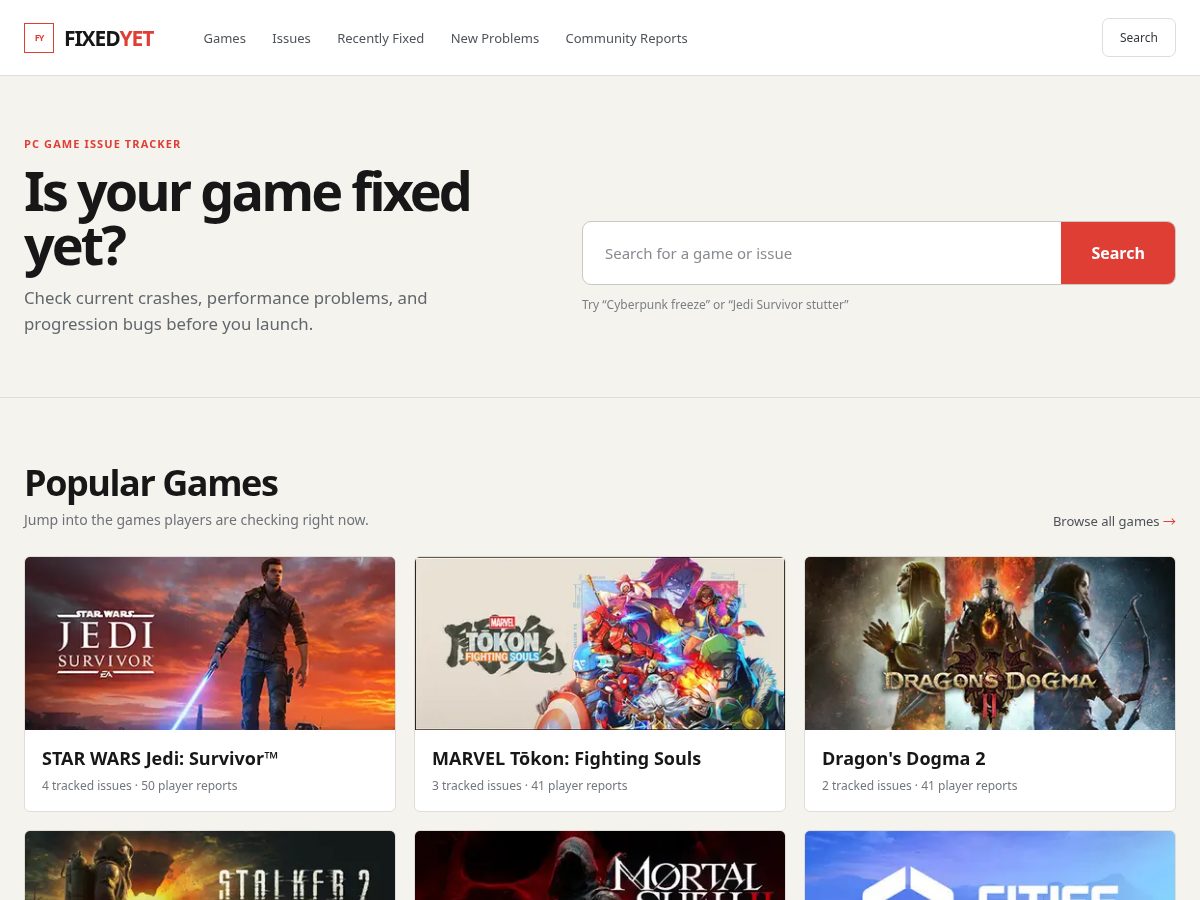Click the 'Is your game fixed yet?' headline
The height and width of the screenshot is (900, 1200).
coord(247,220)
